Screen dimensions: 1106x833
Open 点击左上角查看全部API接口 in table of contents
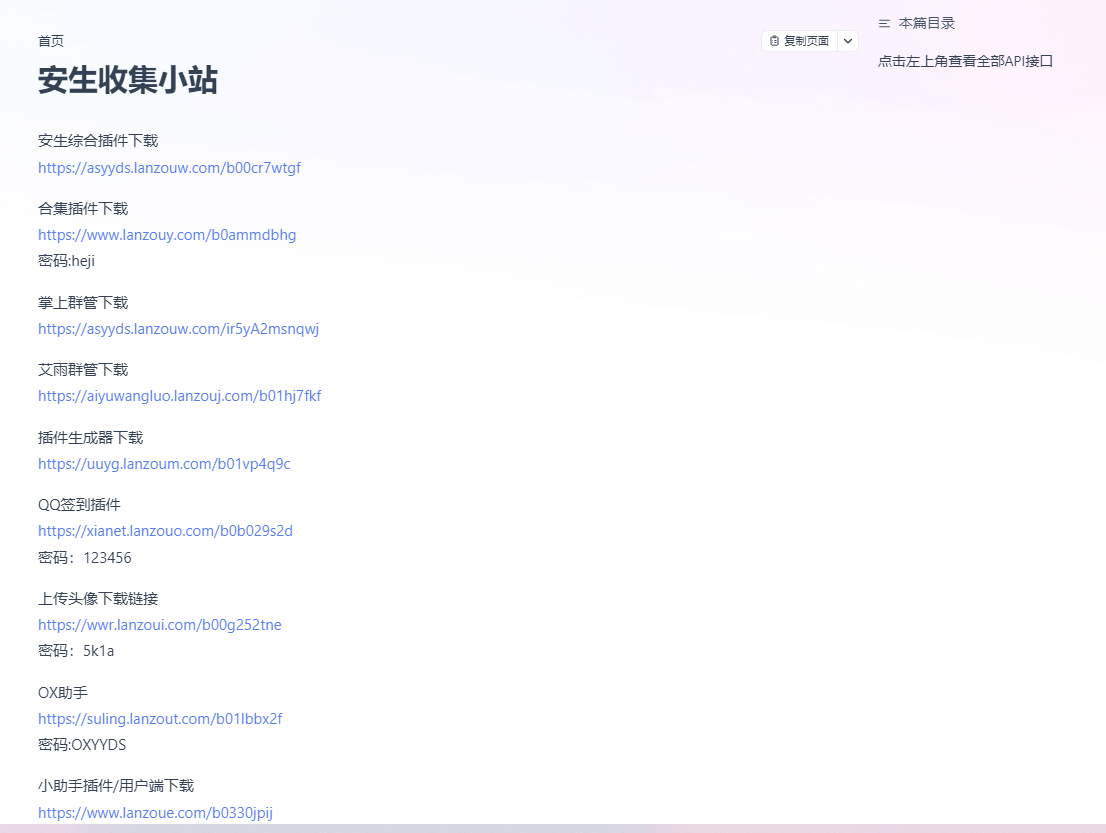point(965,61)
